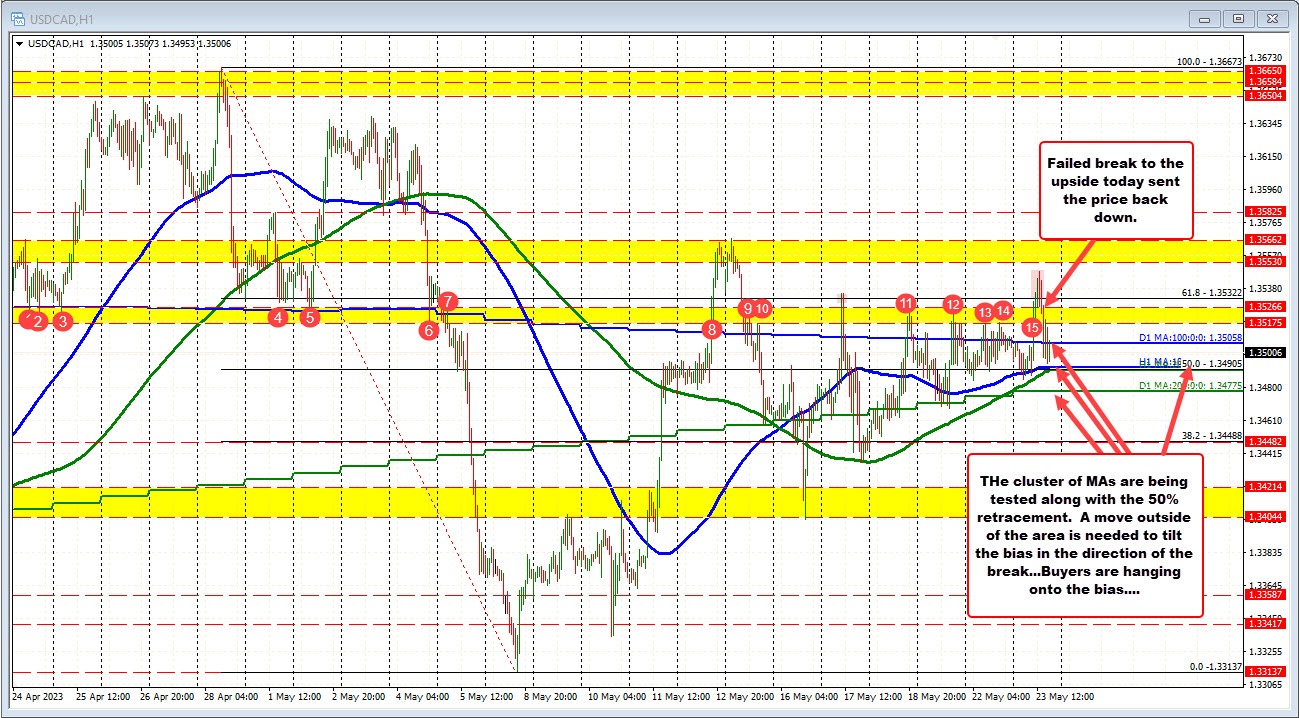Click the 1.33587 price level tag
The width and height of the screenshot is (1299, 718).
pyautogui.click(x=1265, y=595)
